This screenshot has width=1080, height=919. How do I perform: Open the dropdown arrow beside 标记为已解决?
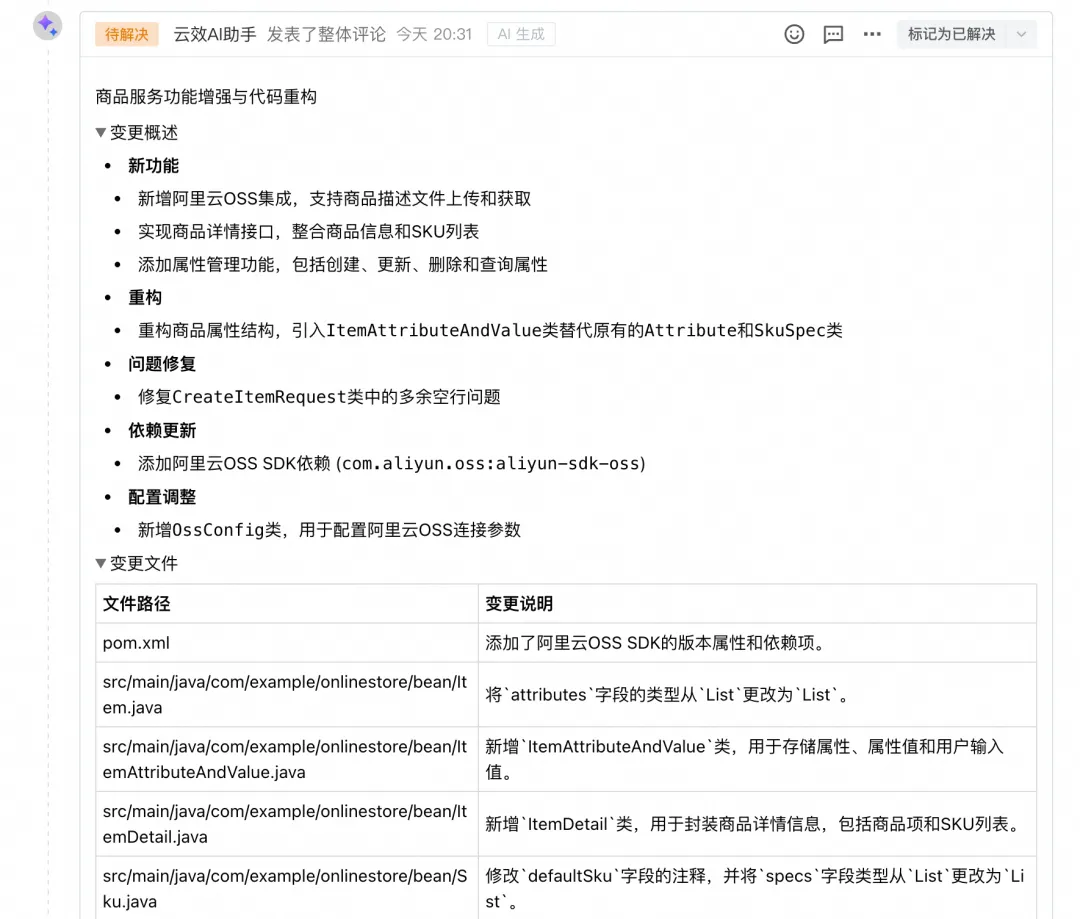(x=1021, y=34)
